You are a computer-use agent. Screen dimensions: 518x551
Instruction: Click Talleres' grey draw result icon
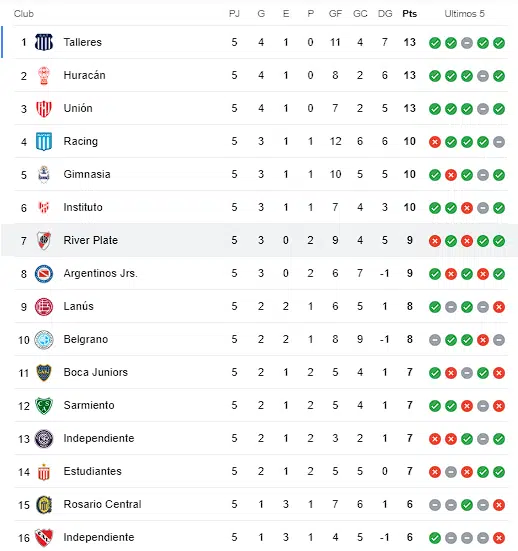(x=467, y=43)
